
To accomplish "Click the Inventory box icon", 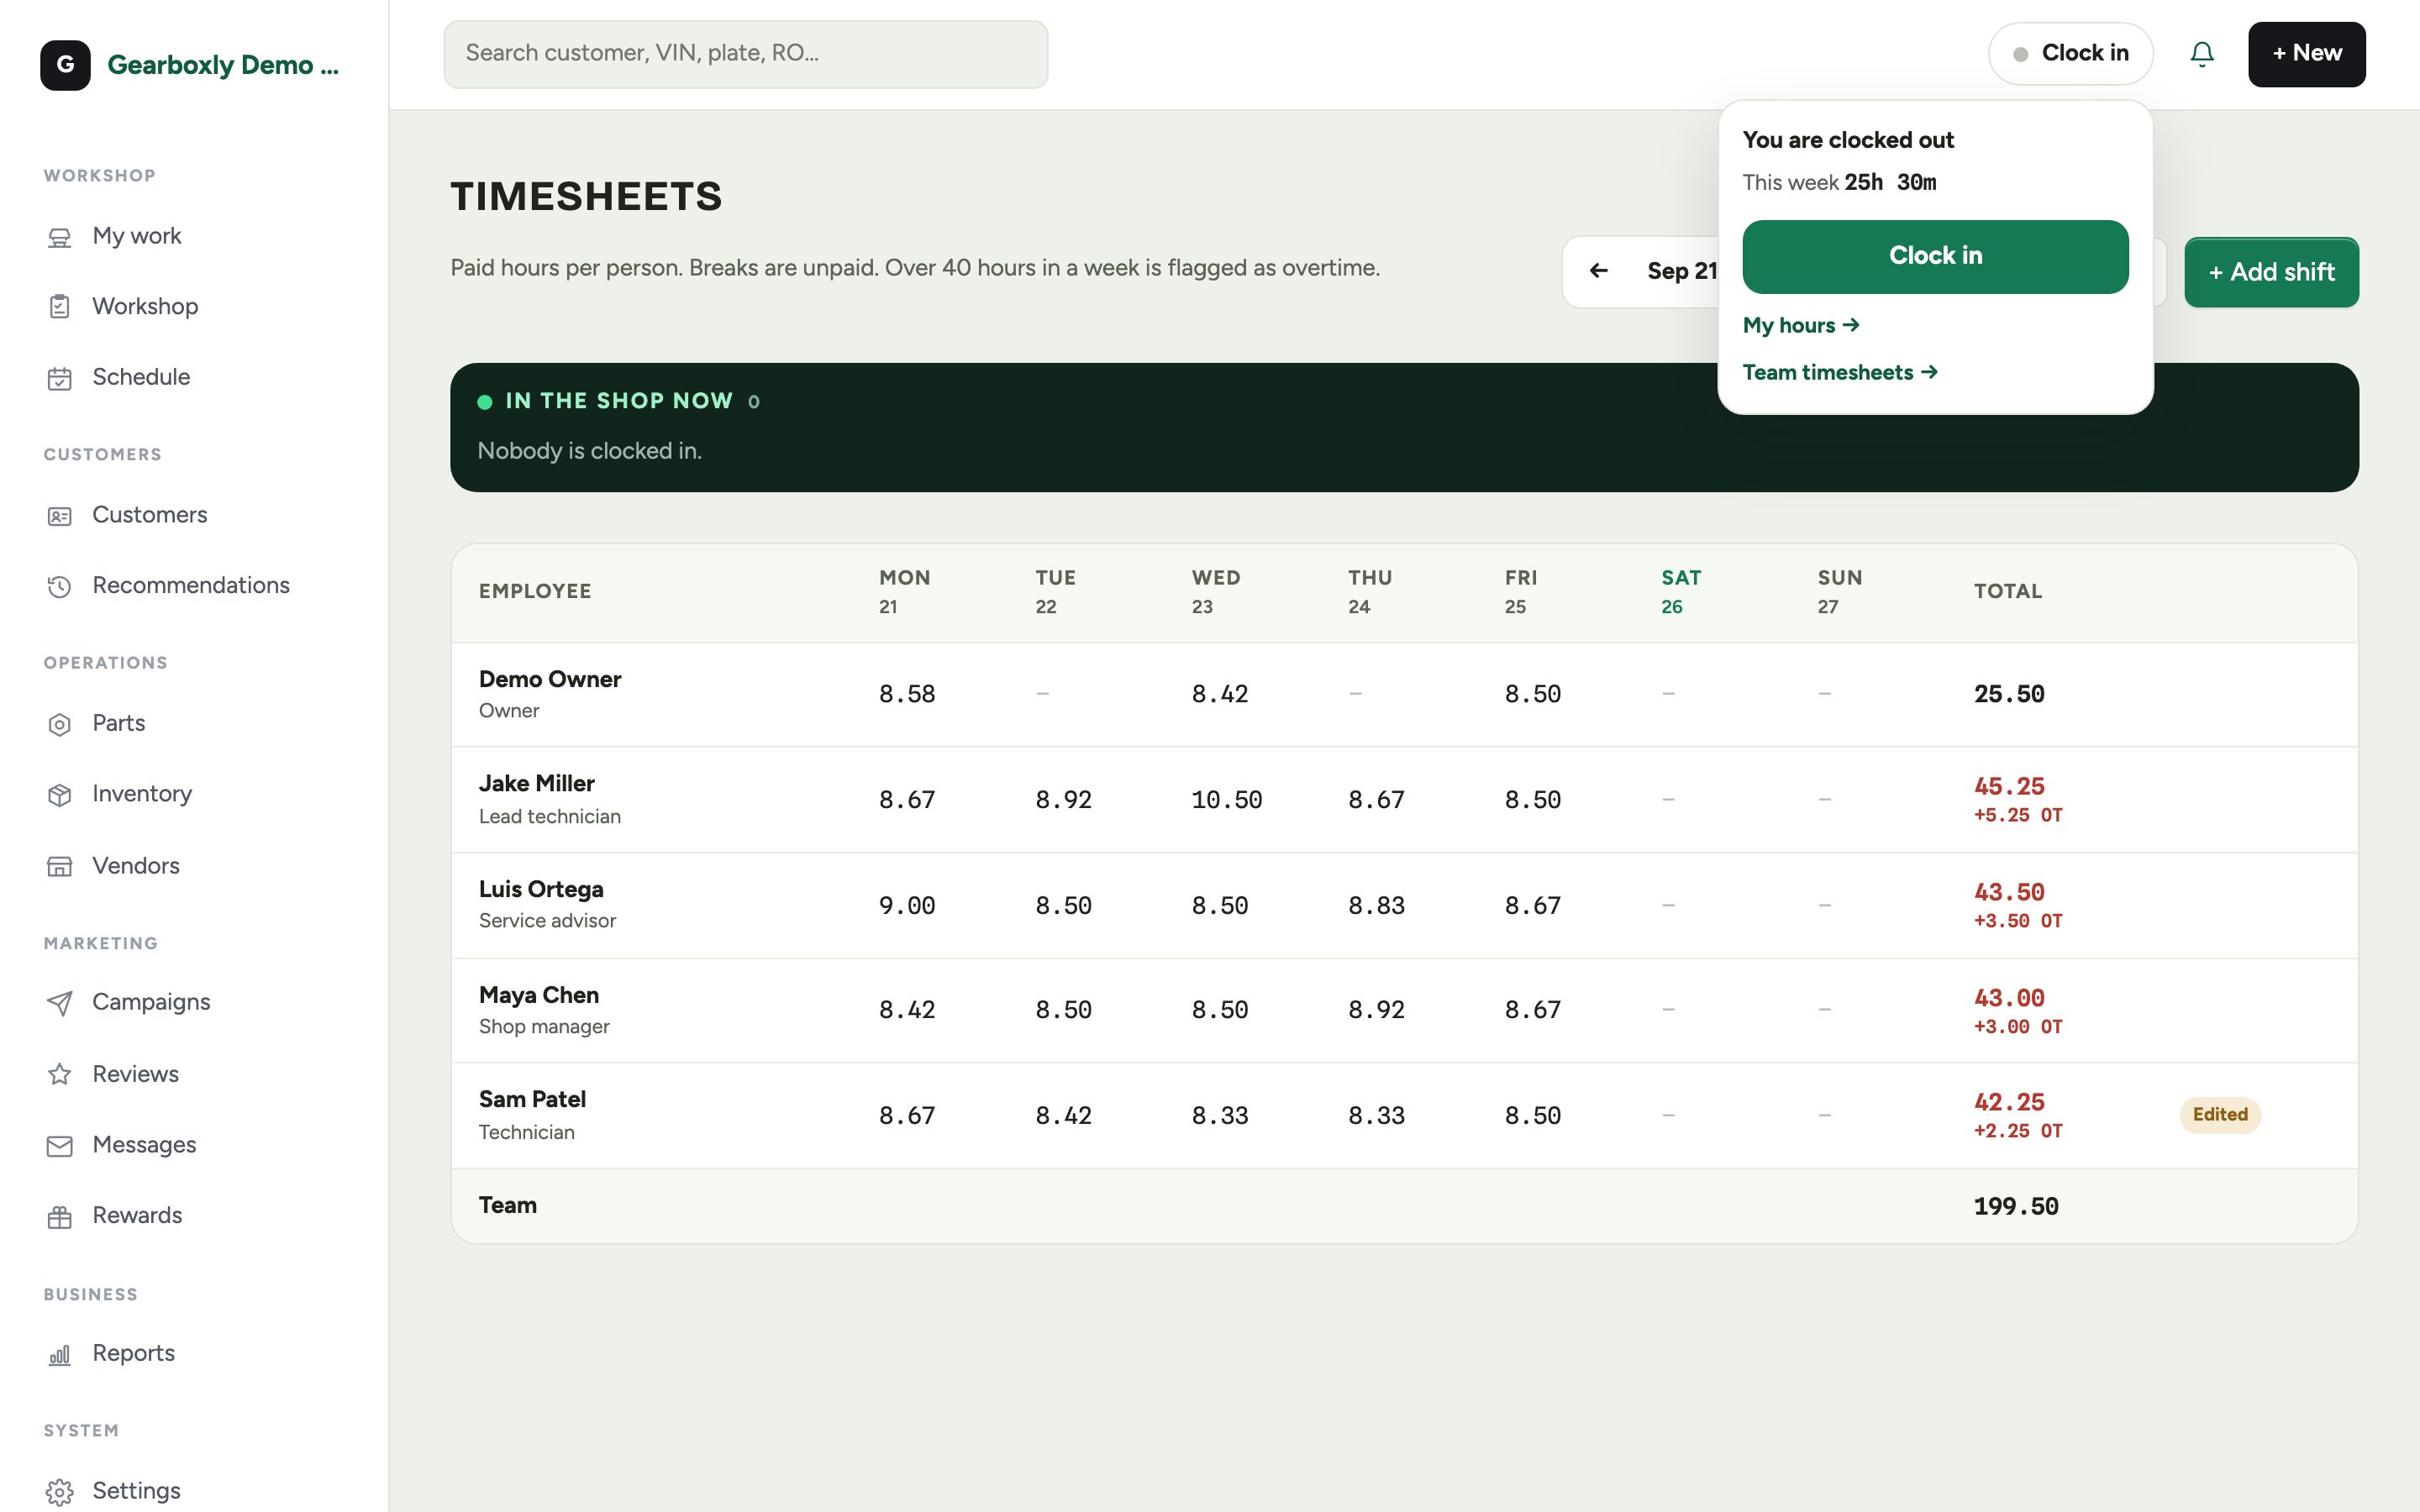I will point(60,795).
